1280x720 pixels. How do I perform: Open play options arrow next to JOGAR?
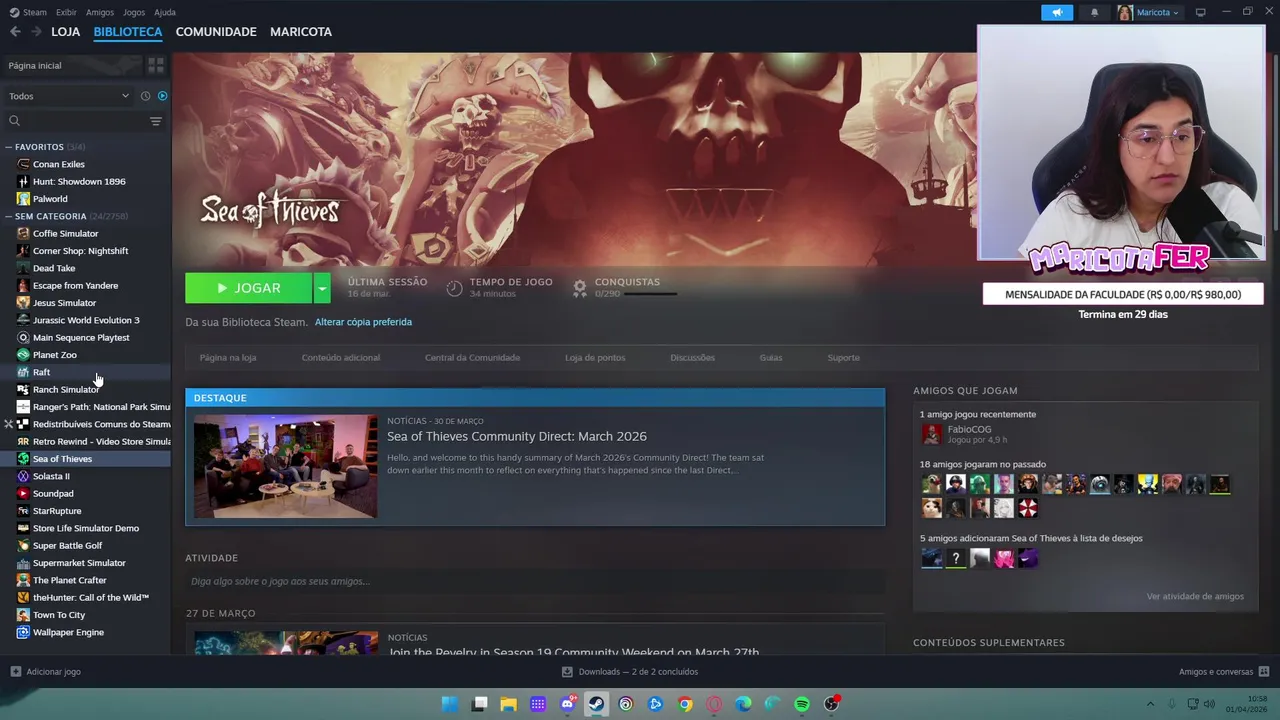tap(322, 288)
